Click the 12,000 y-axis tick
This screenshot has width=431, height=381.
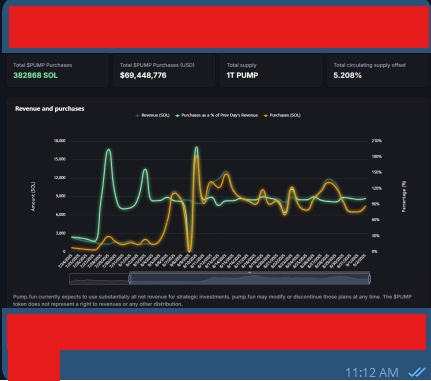tap(60, 178)
